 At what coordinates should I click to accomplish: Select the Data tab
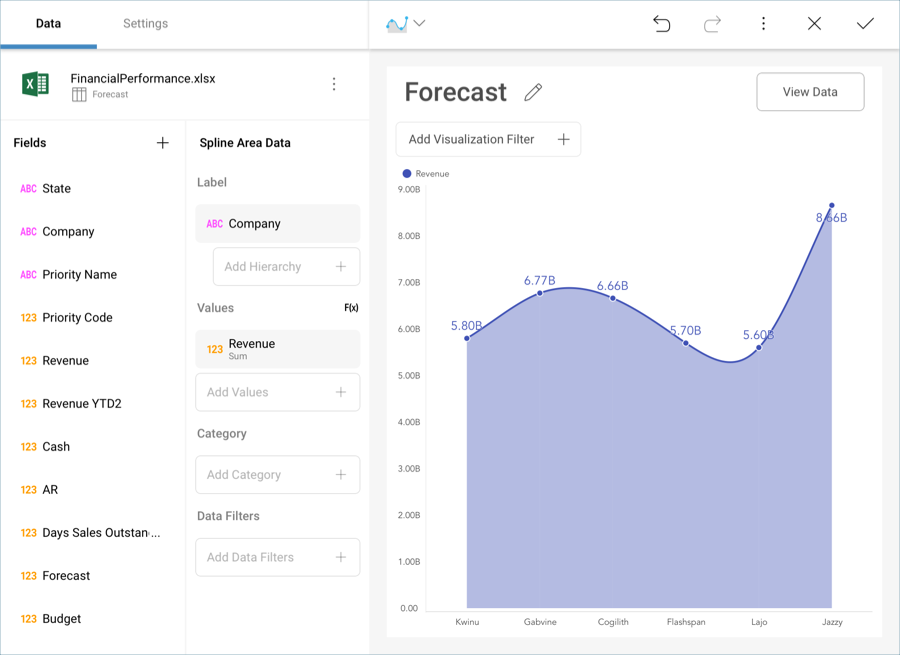point(48,24)
